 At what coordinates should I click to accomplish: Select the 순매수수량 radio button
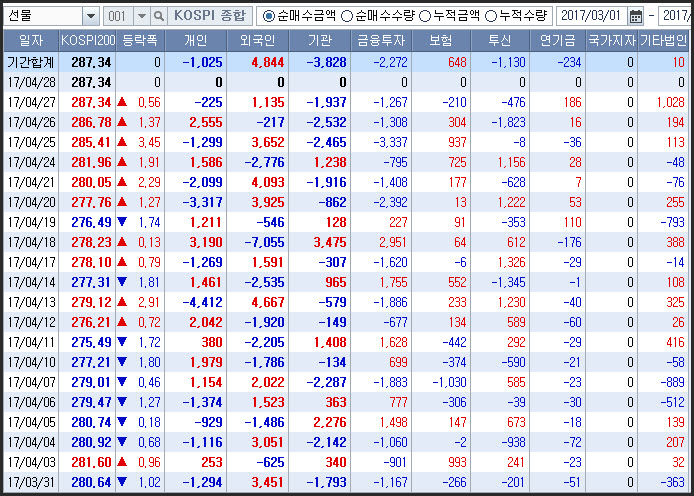[347, 16]
